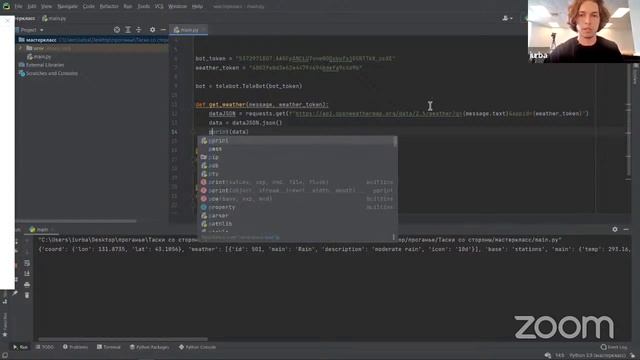Click the Run console horizontal scrollbar
640x360 pixels.
[x=123, y=339]
